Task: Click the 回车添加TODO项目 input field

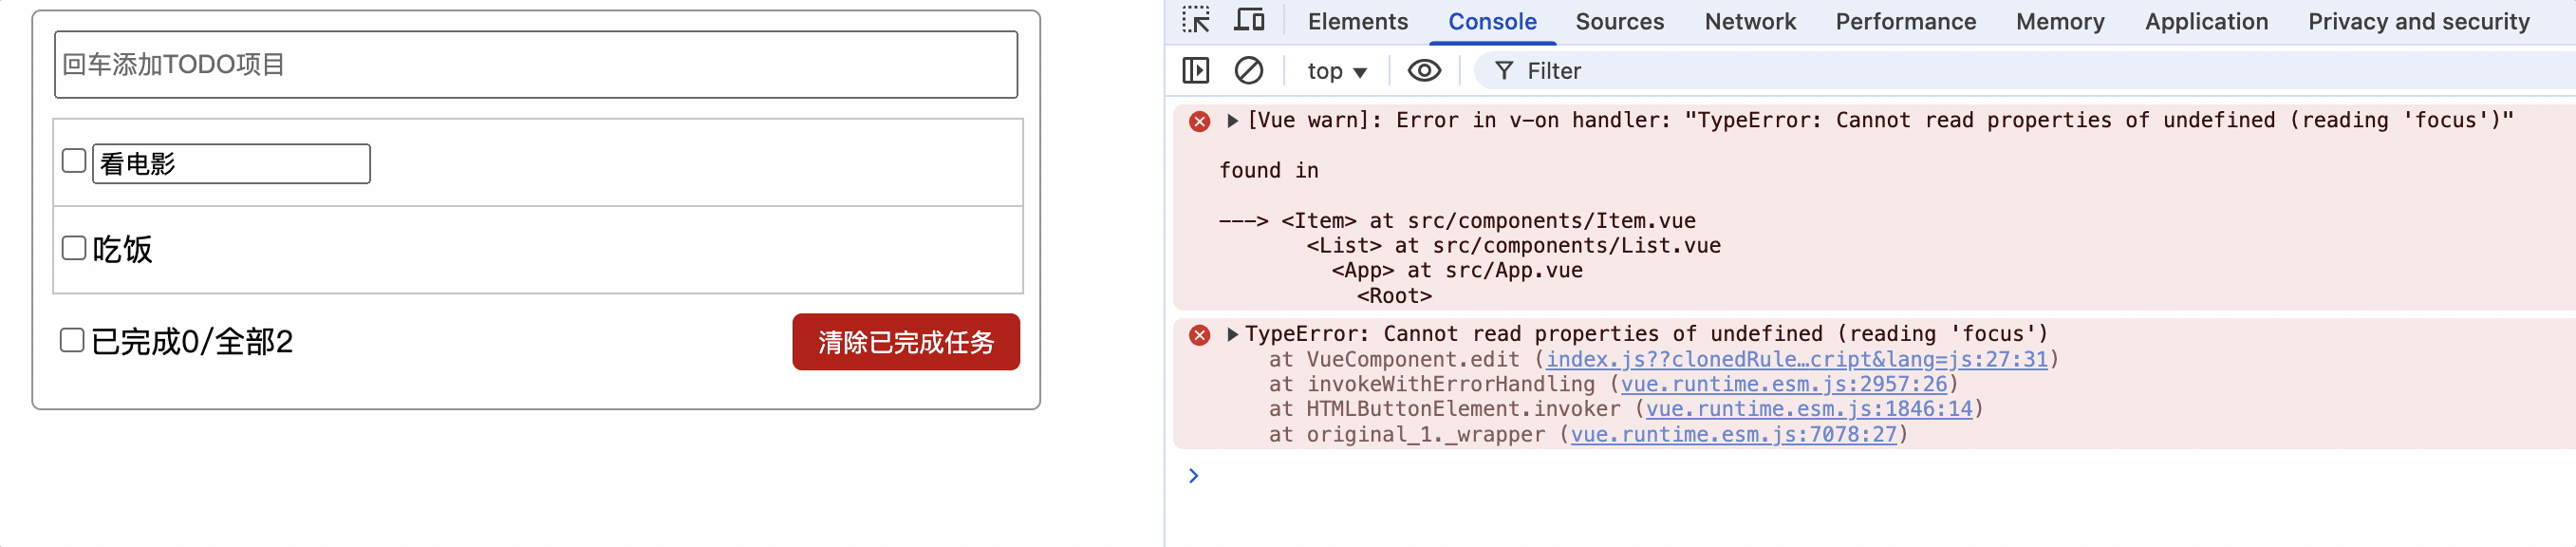Action: tap(536, 65)
